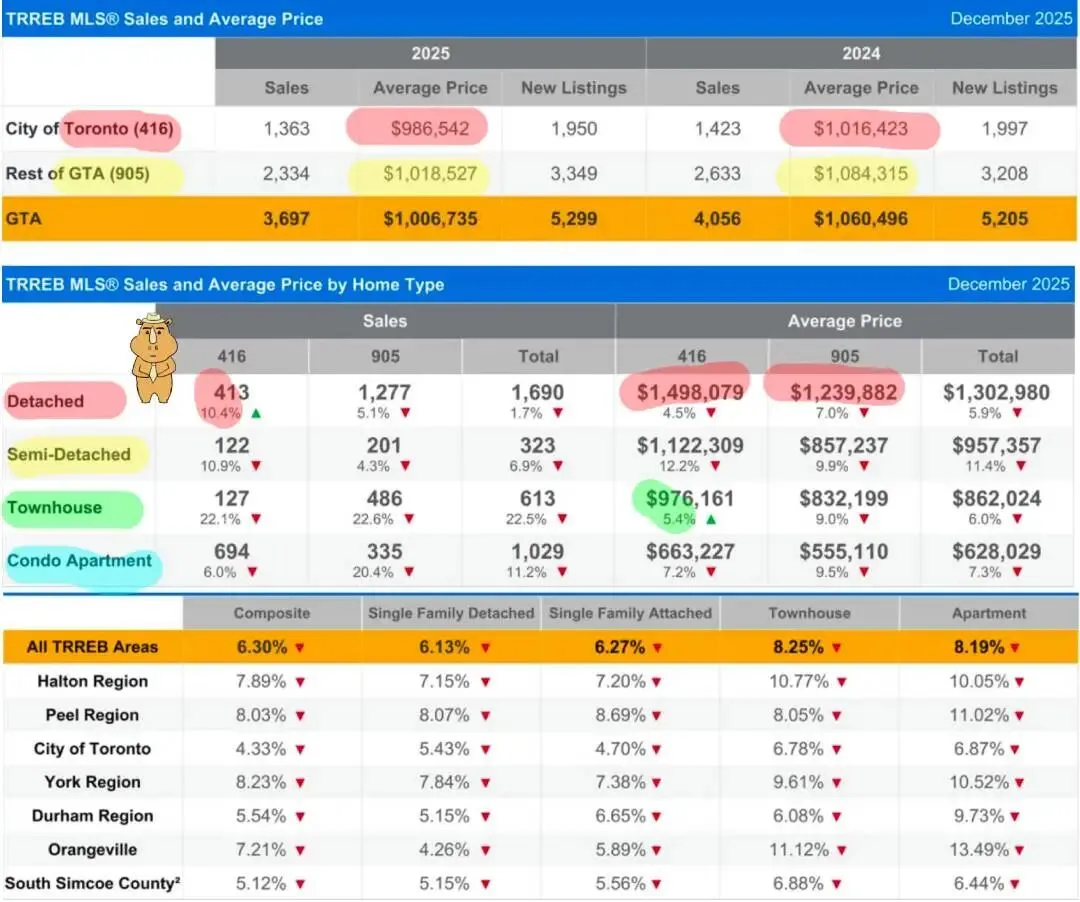The width and height of the screenshot is (1080, 902).
Task: Click 2024 GTA 905 average price $1,084,315
Action: point(860,174)
